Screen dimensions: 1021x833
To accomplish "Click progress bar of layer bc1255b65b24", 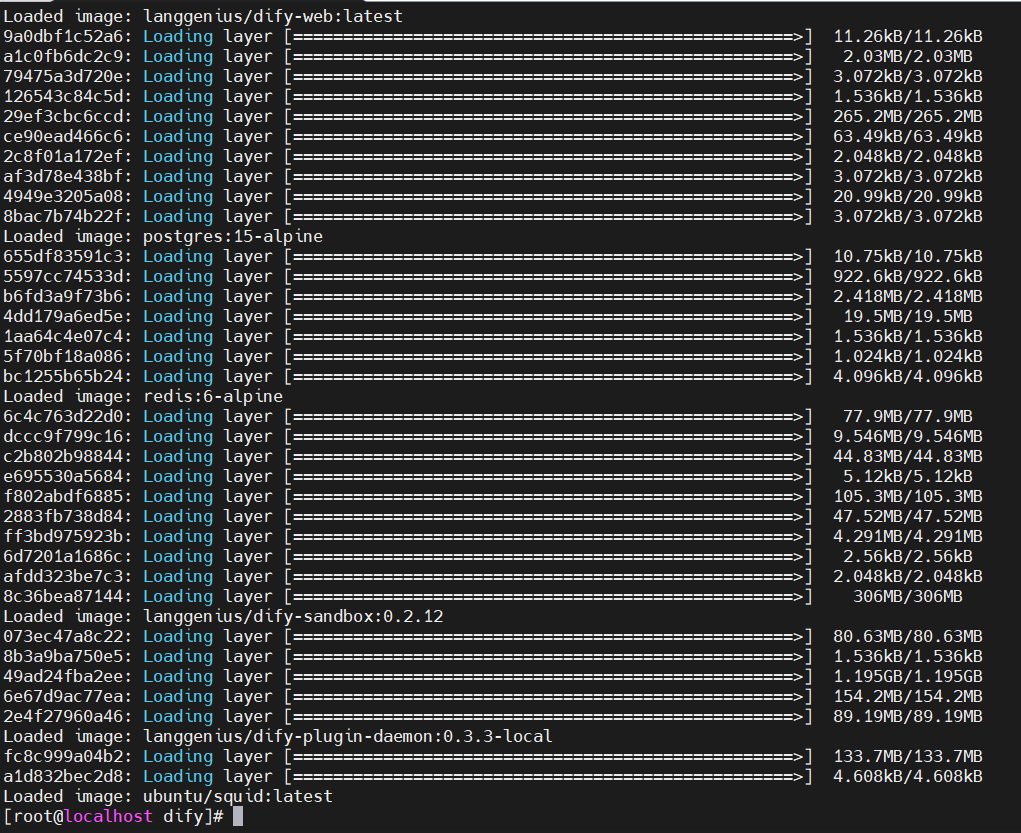I will [548, 376].
